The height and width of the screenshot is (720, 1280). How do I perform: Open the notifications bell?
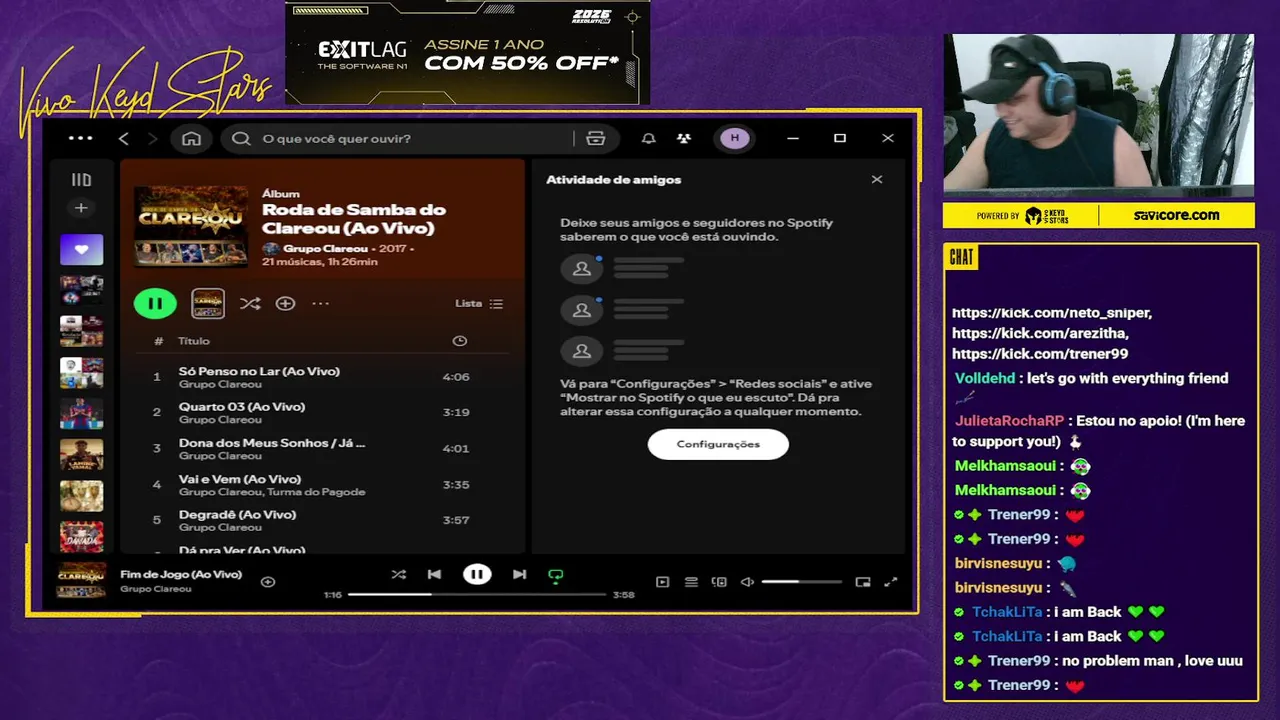pos(649,139)
